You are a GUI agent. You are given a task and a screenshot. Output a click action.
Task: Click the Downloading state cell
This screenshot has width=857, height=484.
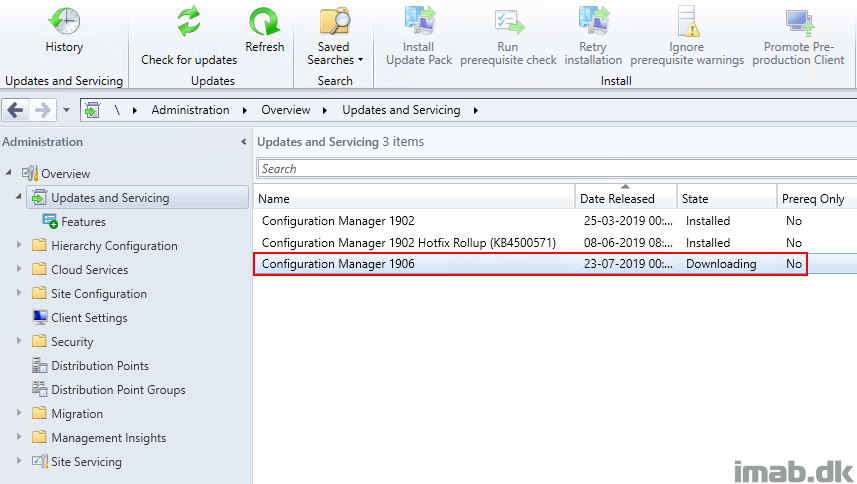[721, 264]
